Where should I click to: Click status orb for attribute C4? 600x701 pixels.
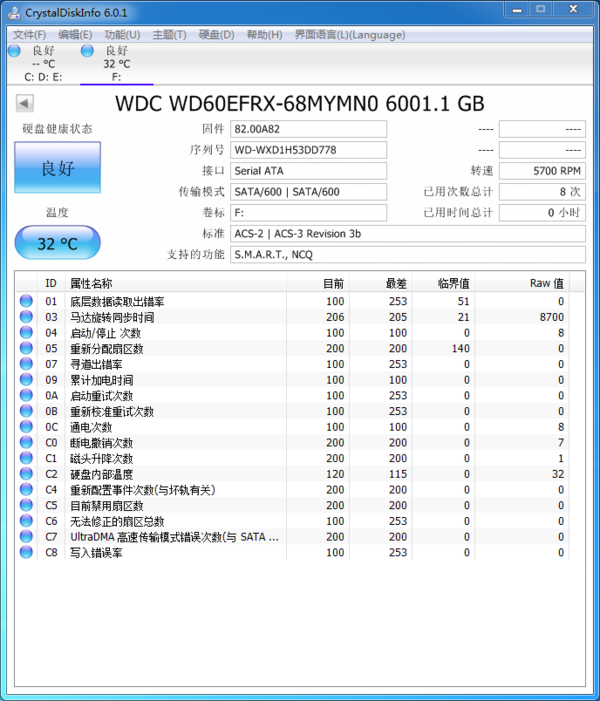[26, 489]
